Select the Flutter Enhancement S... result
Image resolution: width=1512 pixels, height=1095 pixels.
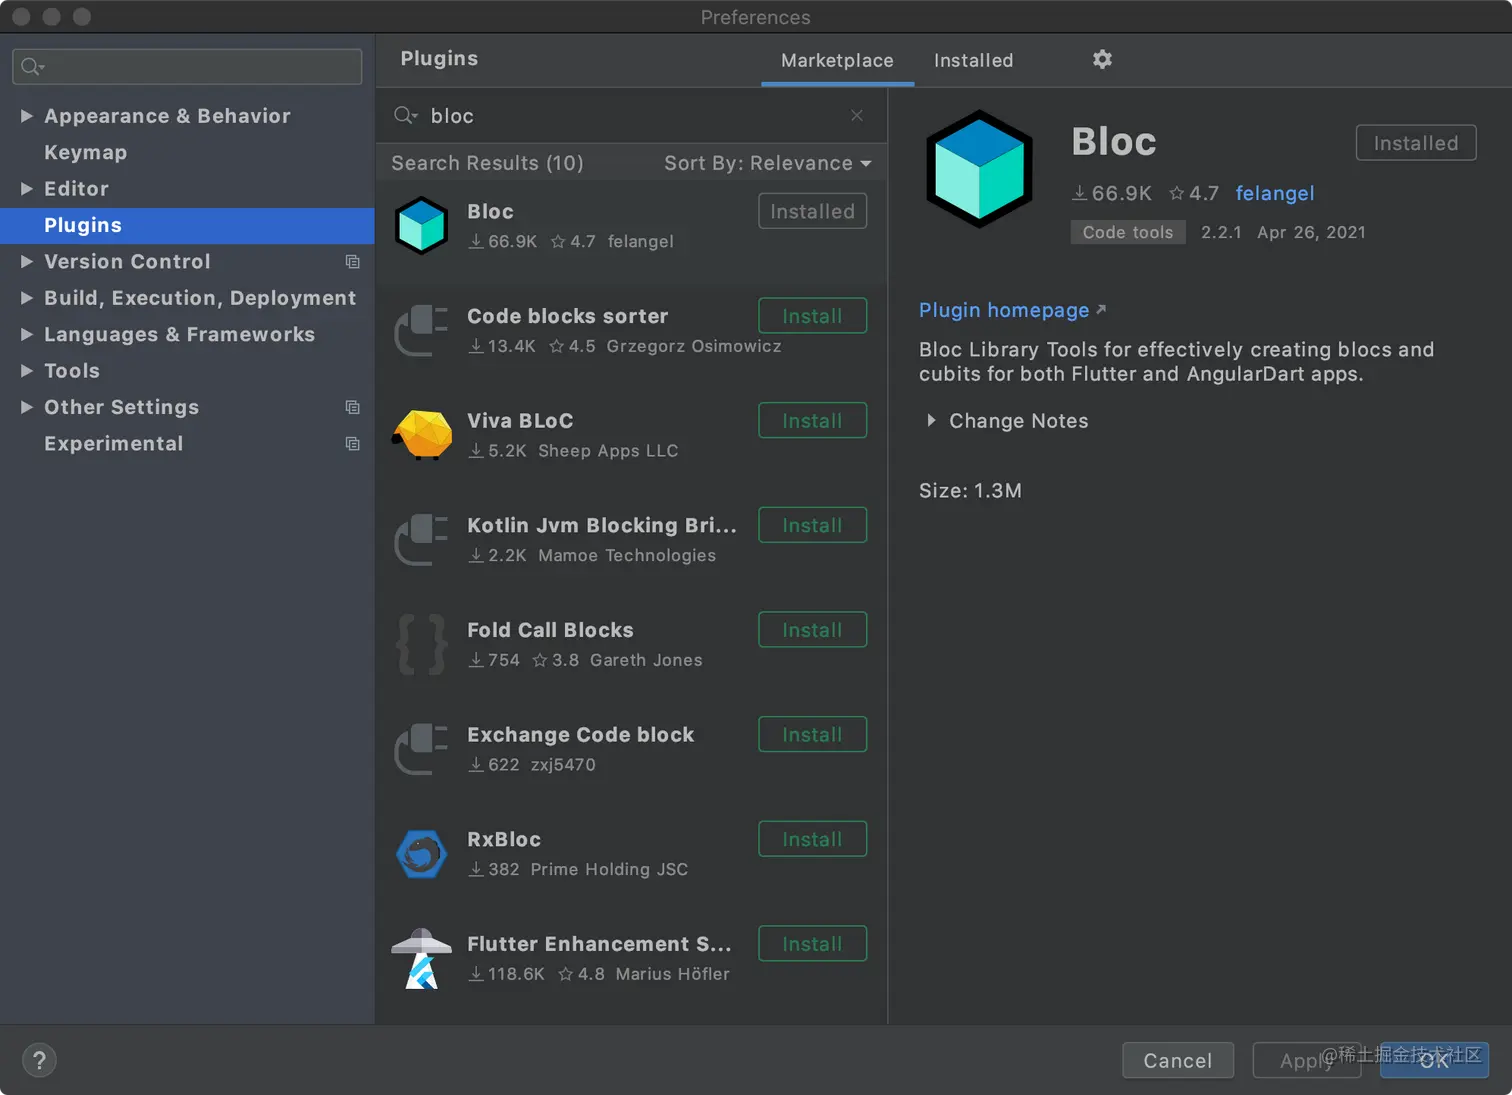click(599, 944)
